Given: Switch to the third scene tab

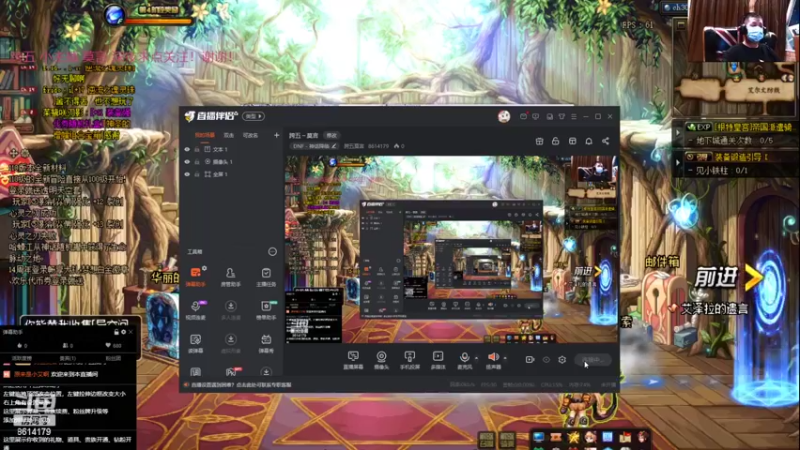Looking at the screenshot, I should tap(250, 135).
